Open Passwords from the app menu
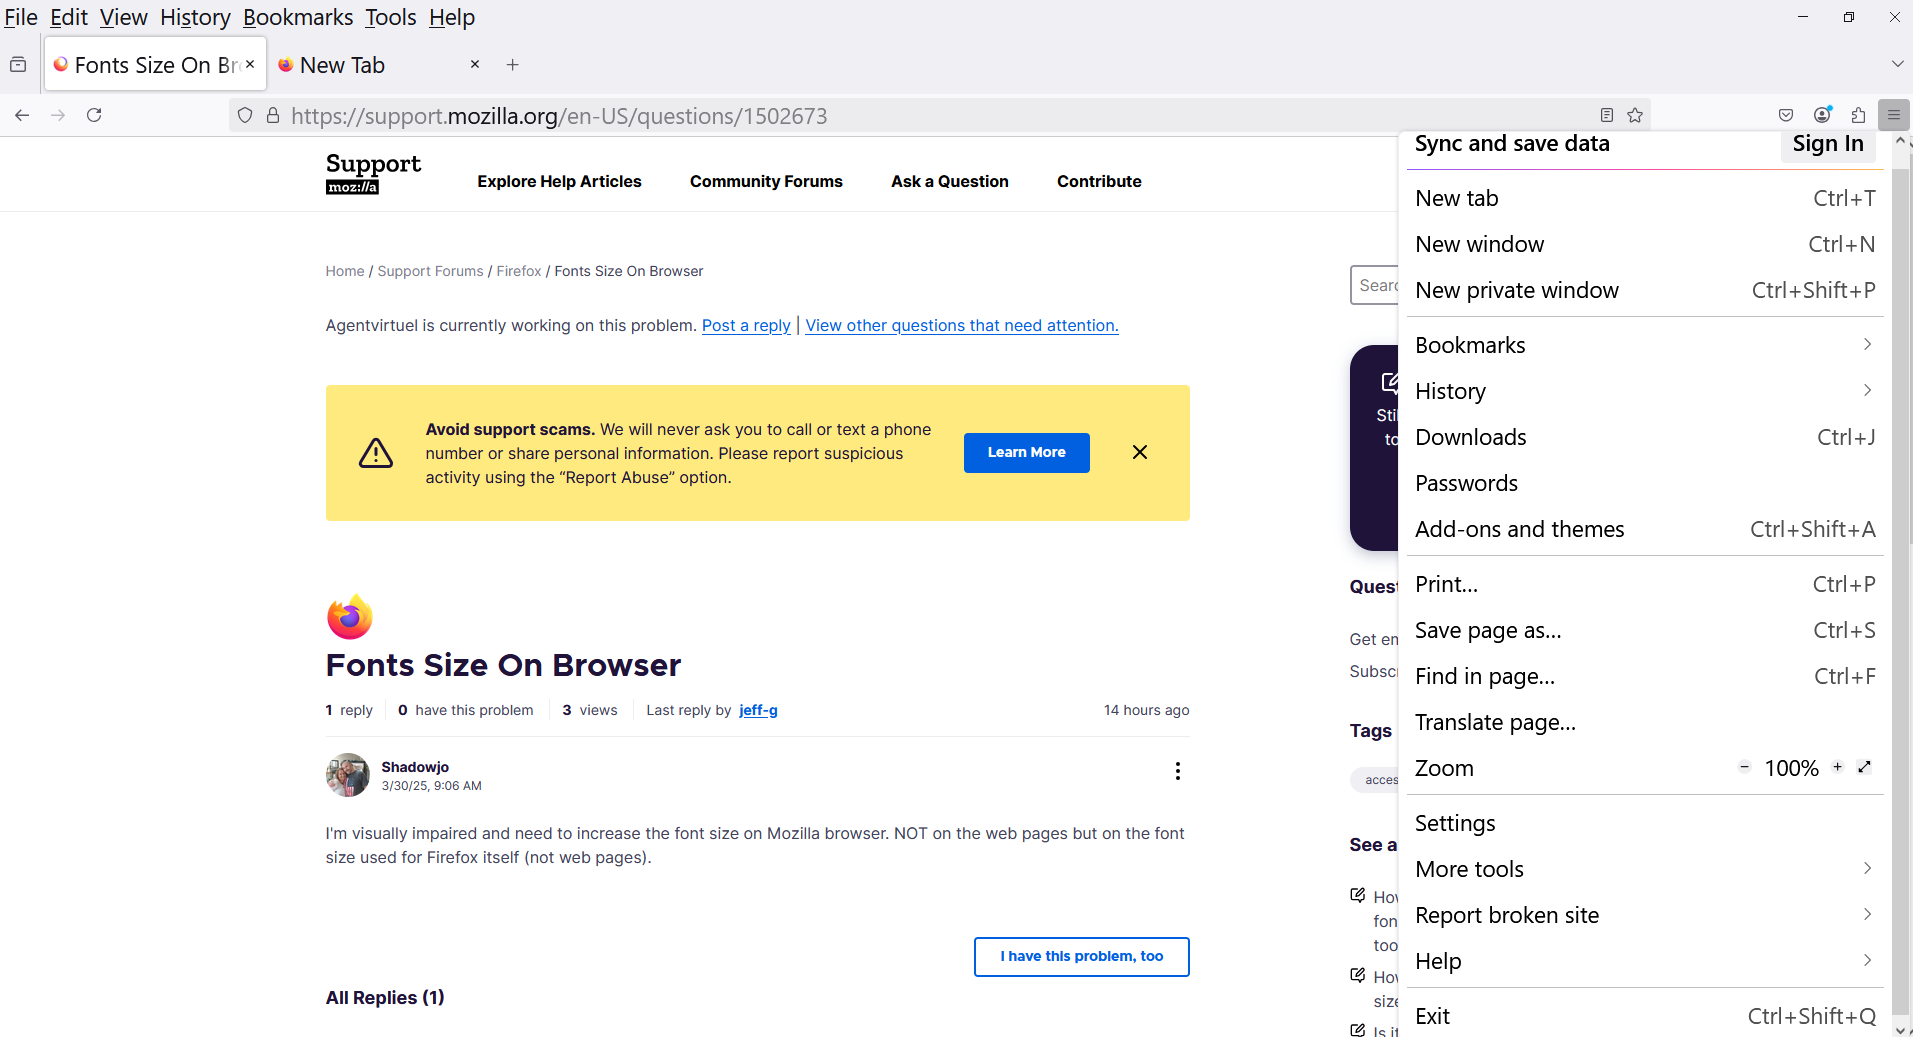The image size is (1913, 1037). 1644,483
